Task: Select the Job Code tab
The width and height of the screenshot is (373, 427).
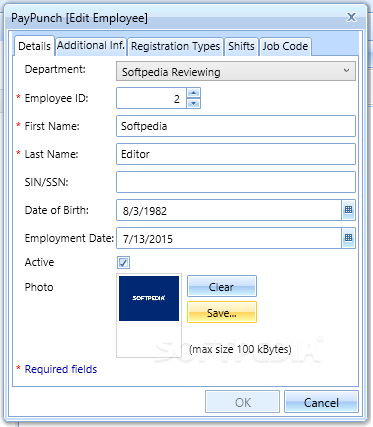Action: pos(285,46)
